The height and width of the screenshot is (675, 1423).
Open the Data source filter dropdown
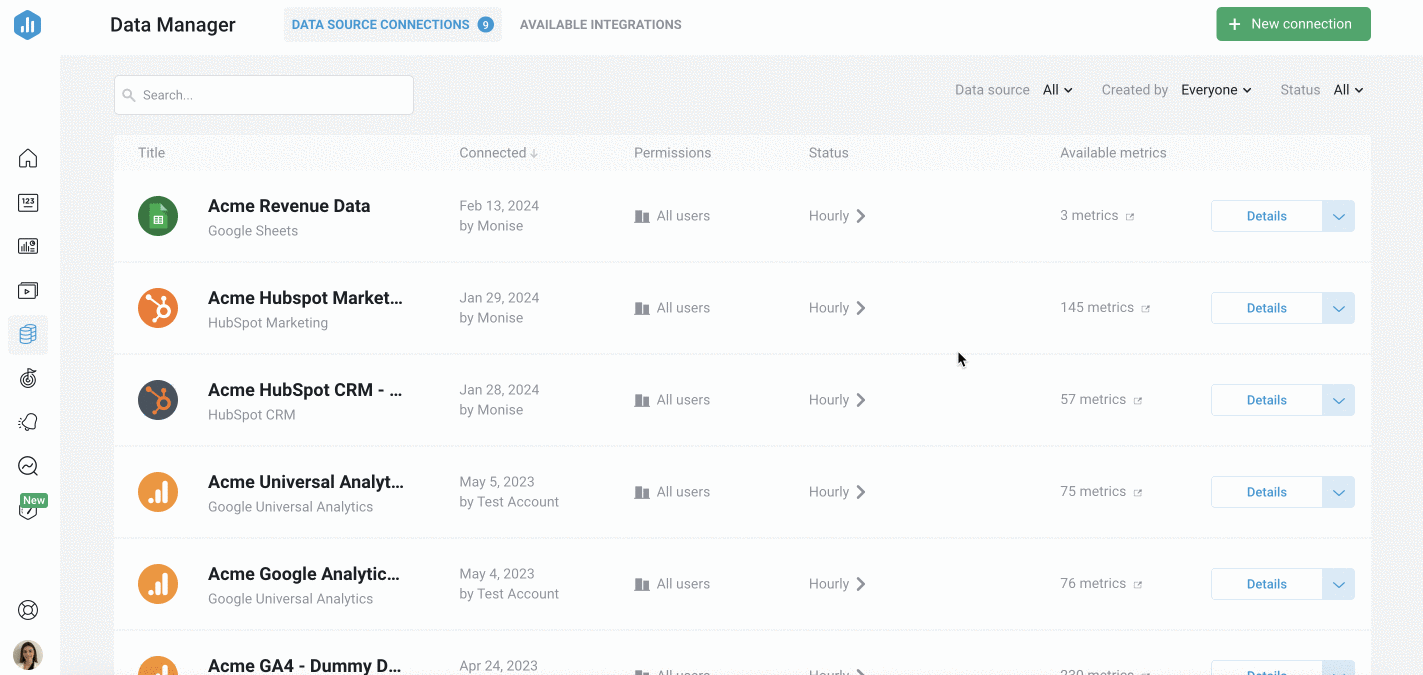tap(1057, 90)
